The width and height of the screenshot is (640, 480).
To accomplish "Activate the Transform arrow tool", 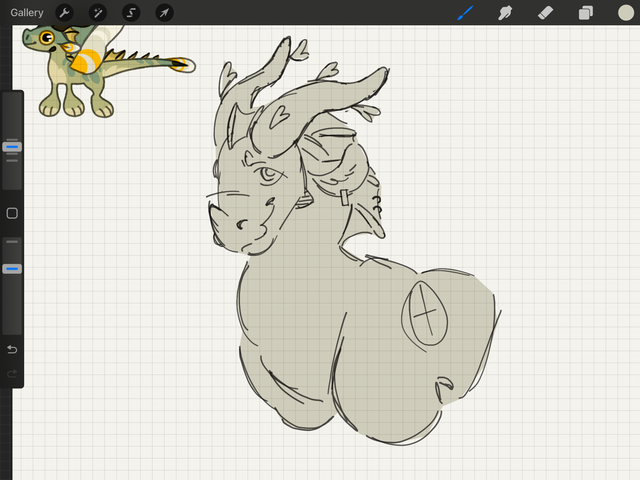I will click(164, 13).
